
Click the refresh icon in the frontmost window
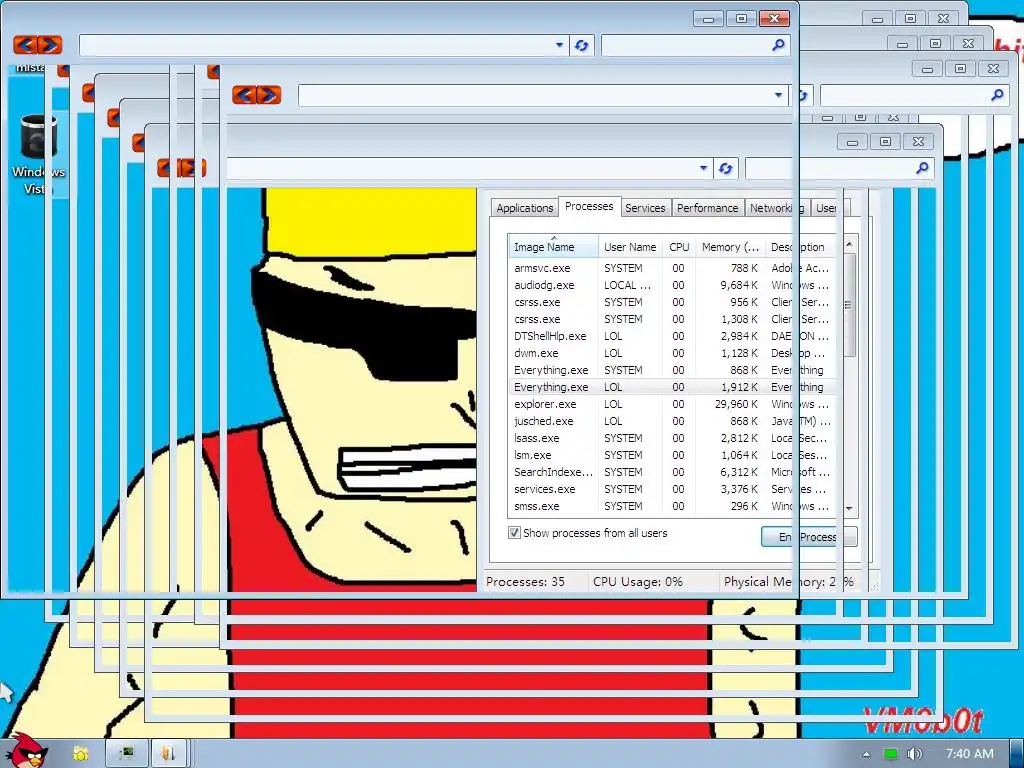point(581,45)
